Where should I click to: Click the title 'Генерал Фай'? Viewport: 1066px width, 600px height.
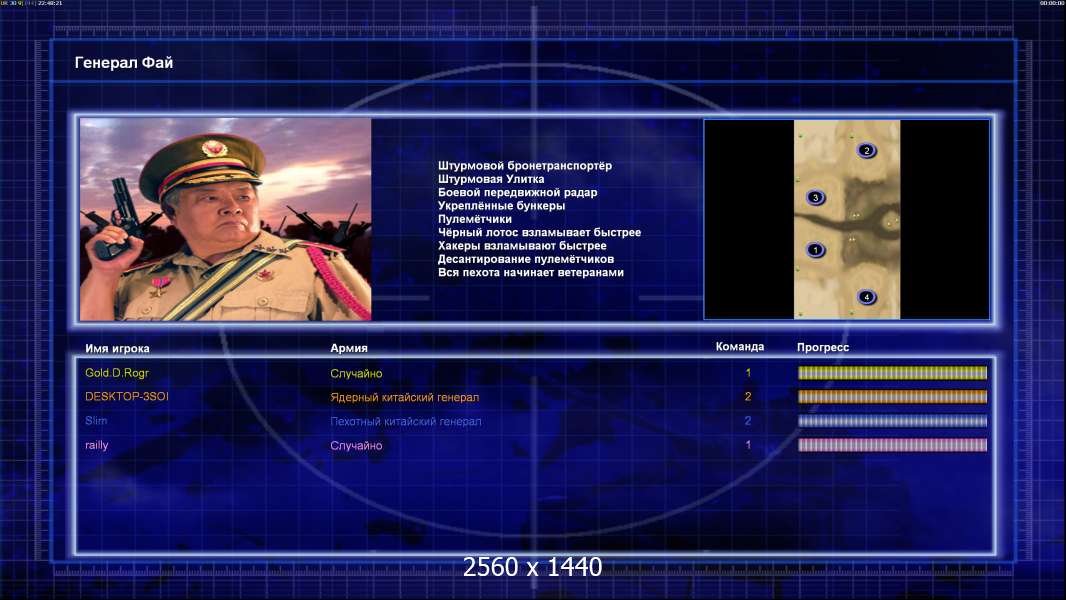124,63
